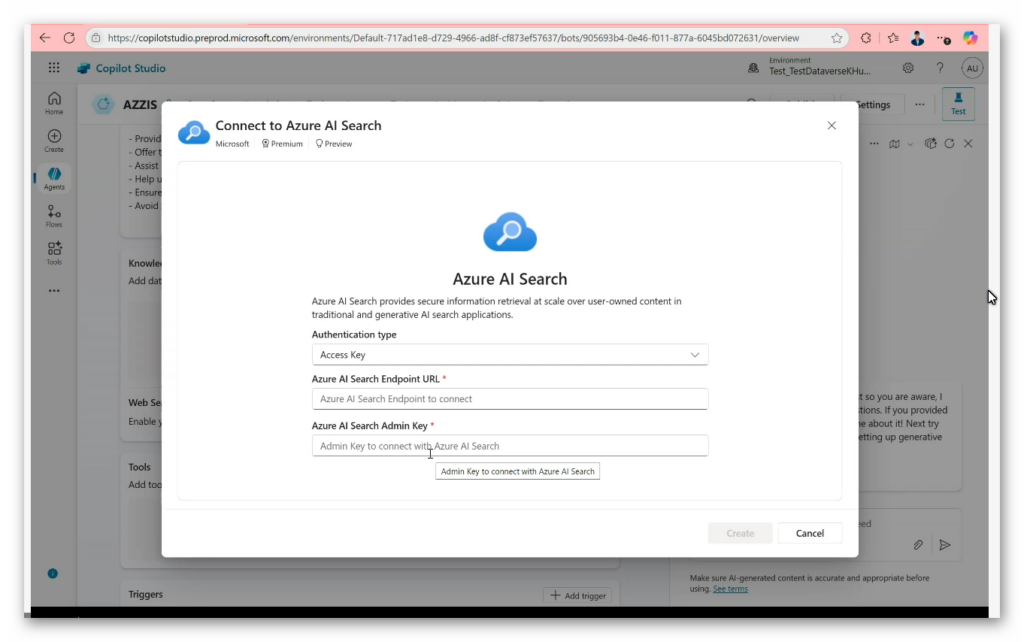This screenshot has height=642, width=1024.
Task: Go back using the browser back arrow
Action: [x=44, y=38]
